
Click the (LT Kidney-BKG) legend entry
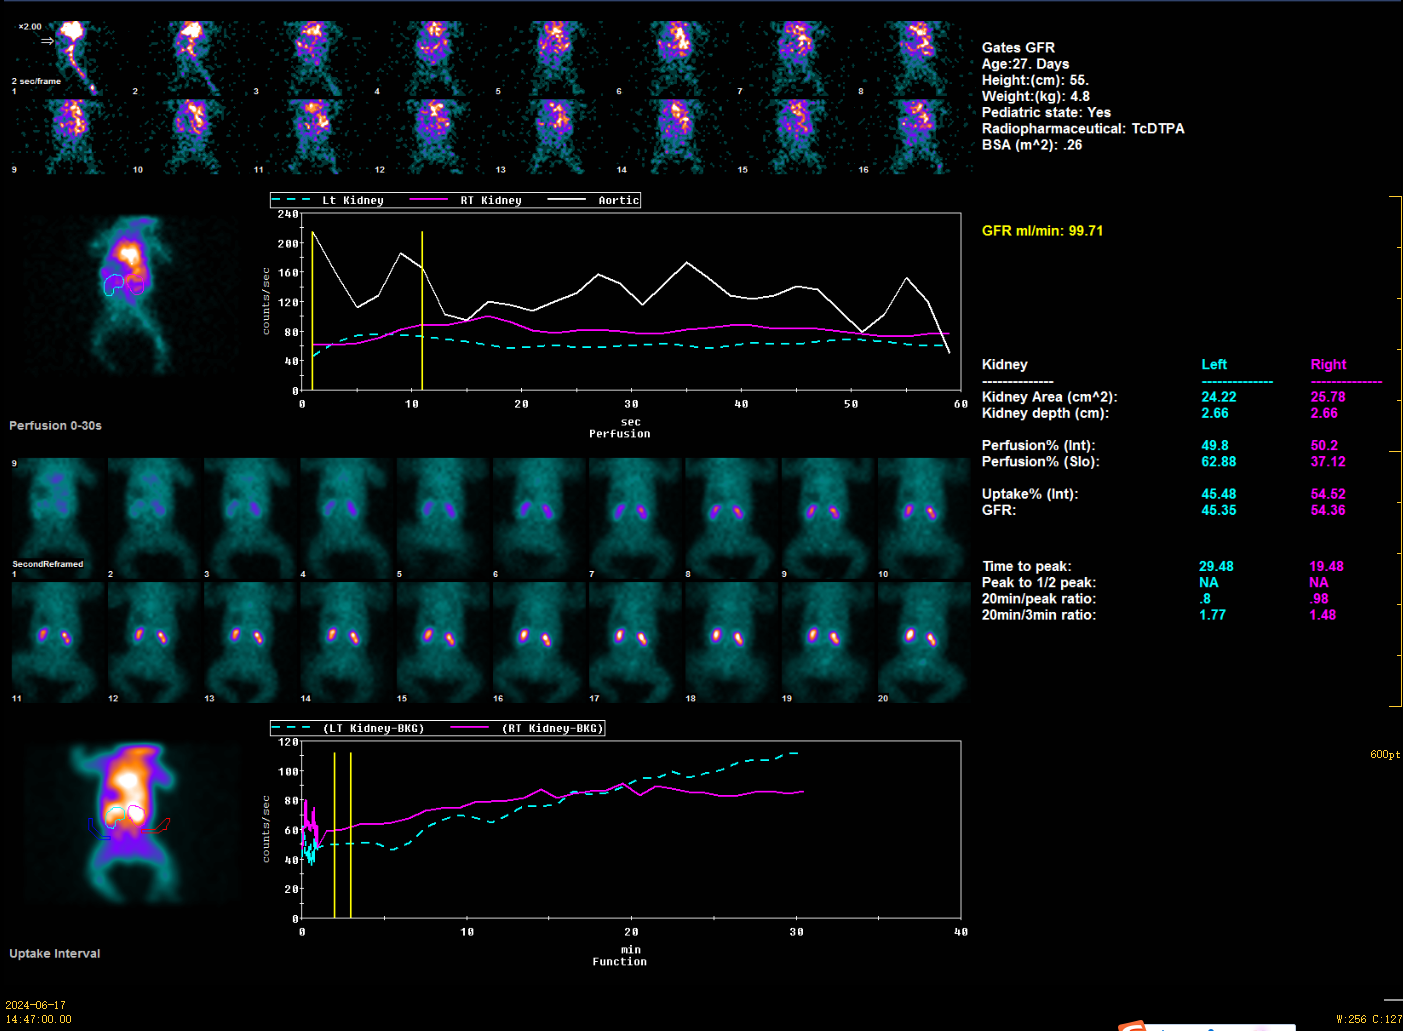tap(349, 728)
